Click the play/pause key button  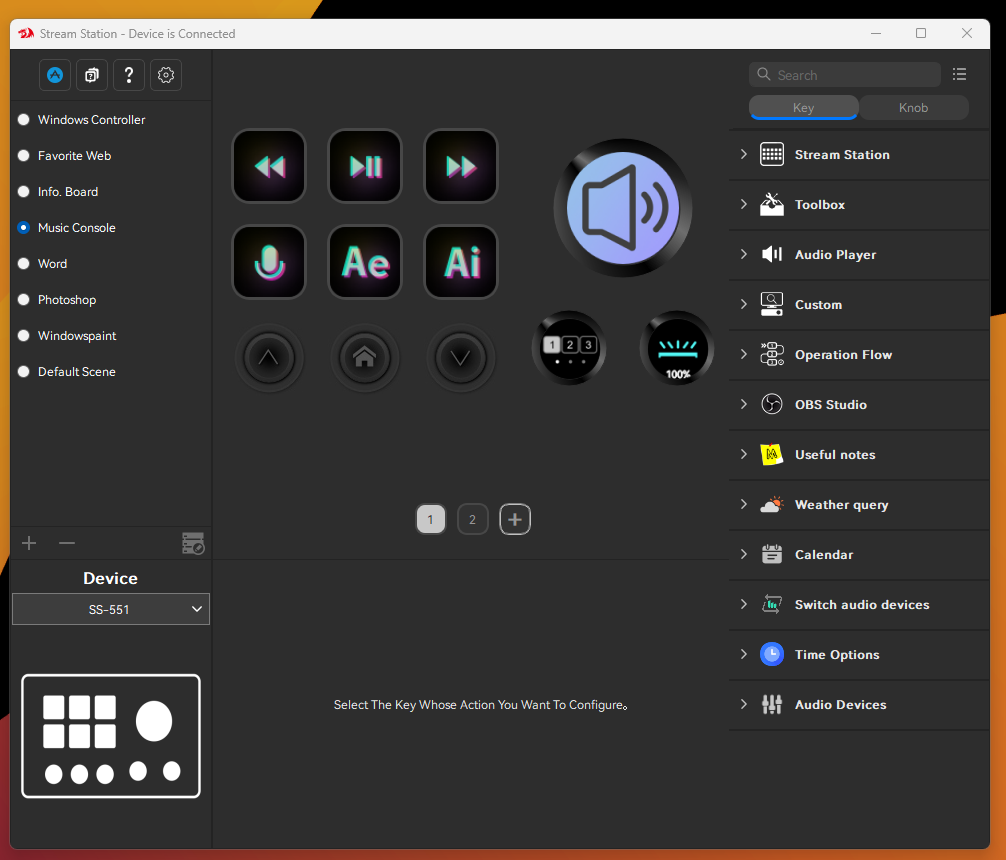tap(365, 166)
